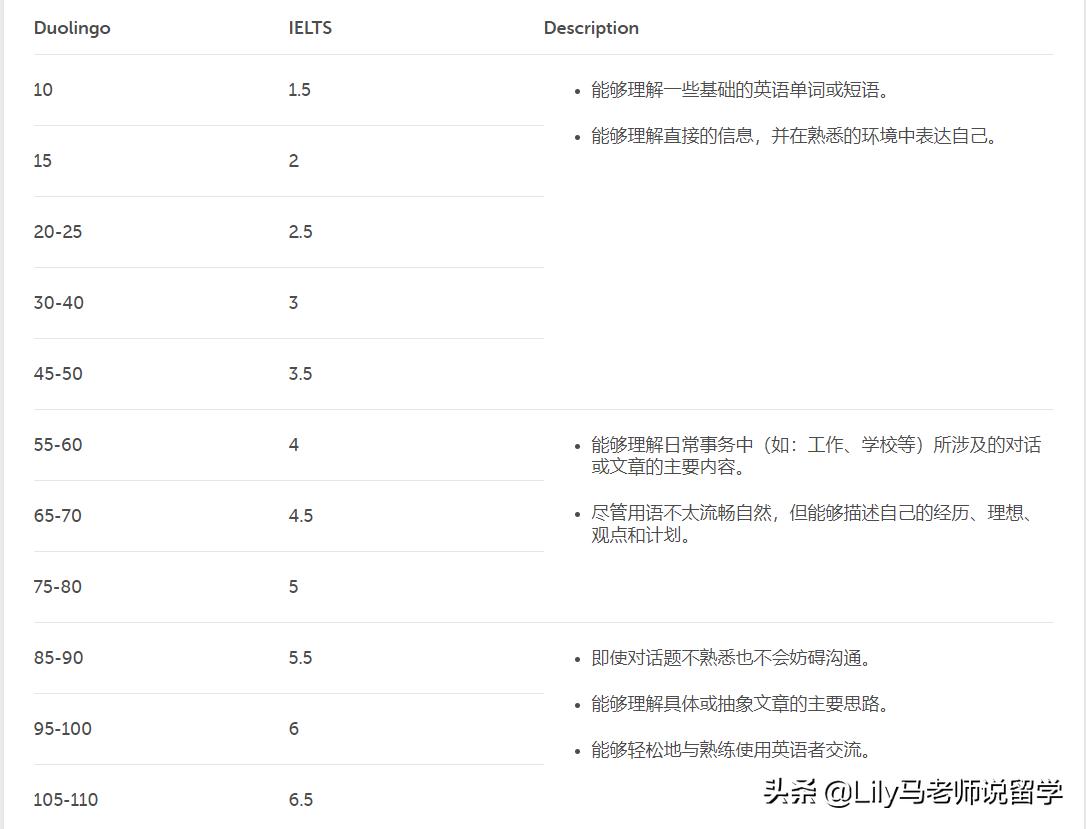Image resolution: width=1086 pixels, height=829 pixels.
Task: Click the Description column header
Action: (x=591, y=28)
